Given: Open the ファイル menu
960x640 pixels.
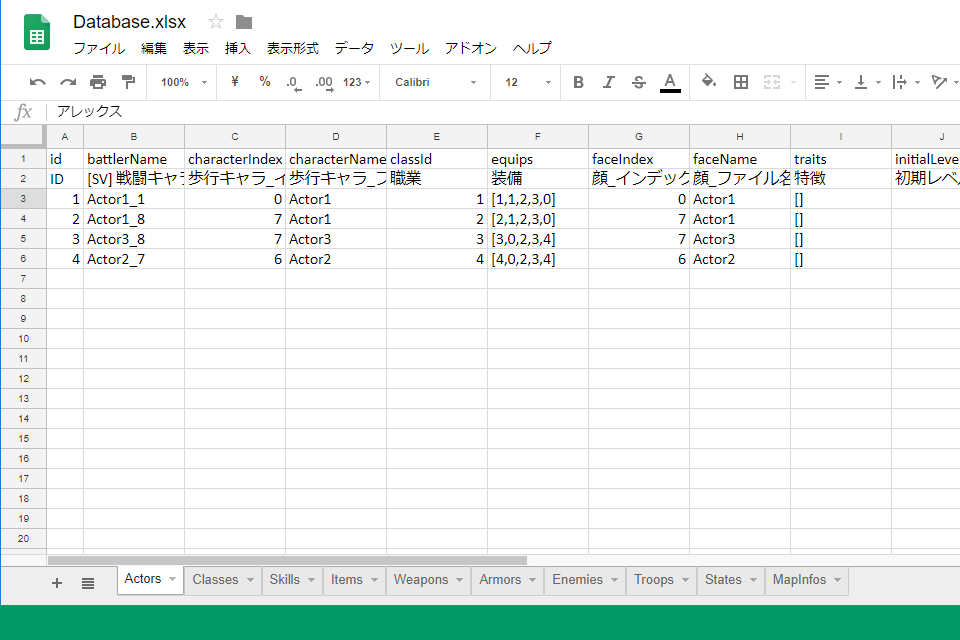Looking at the screenshot, I should point(99,48).
